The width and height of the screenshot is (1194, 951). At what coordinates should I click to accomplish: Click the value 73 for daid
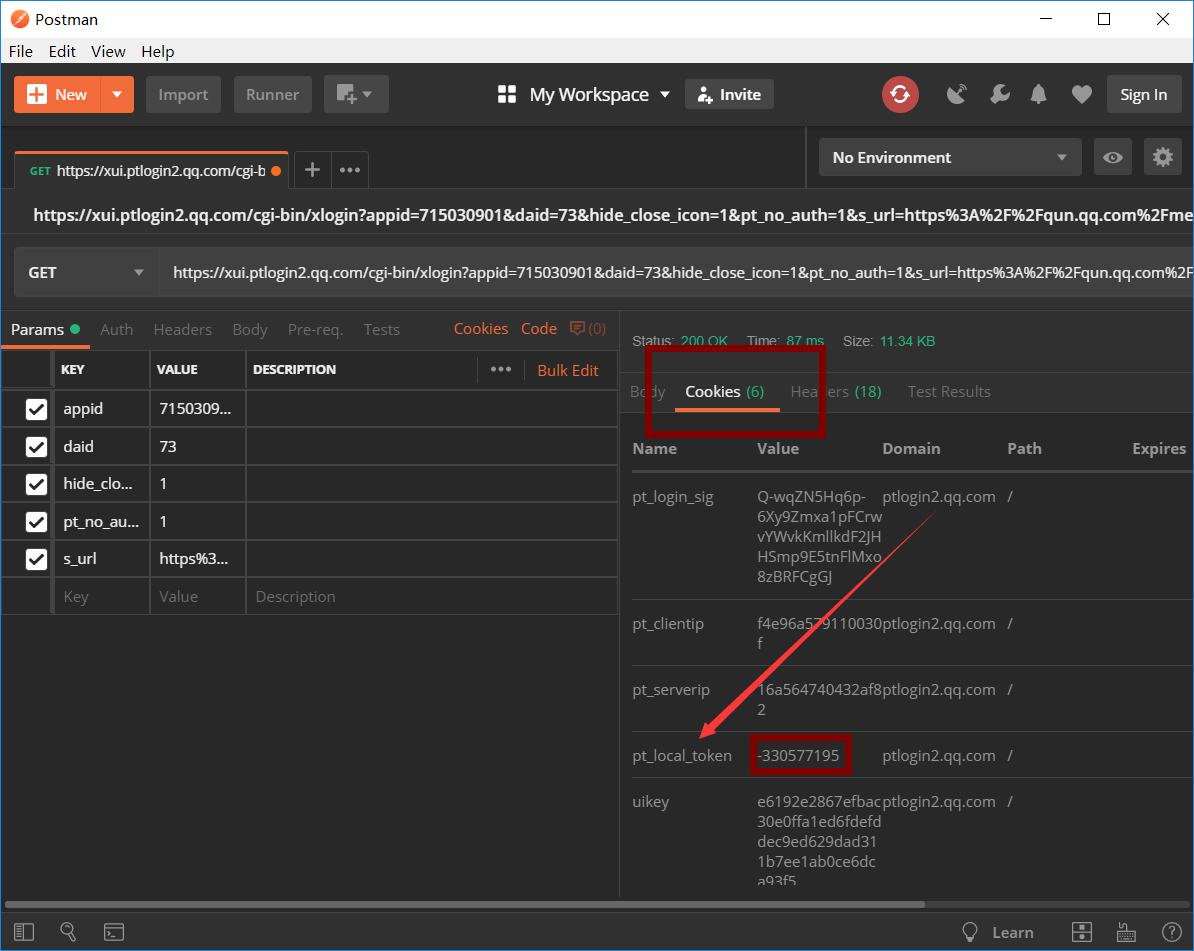[x=168, y=446]
